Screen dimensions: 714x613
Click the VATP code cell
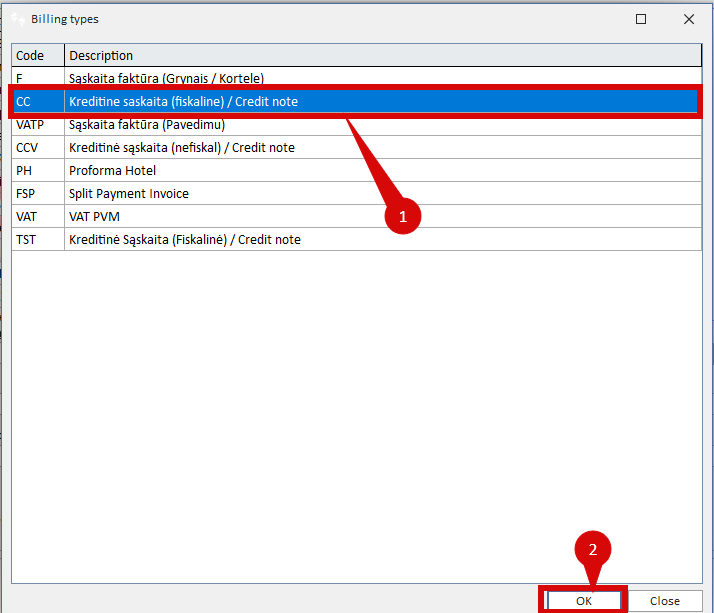(x=38, y=125)
